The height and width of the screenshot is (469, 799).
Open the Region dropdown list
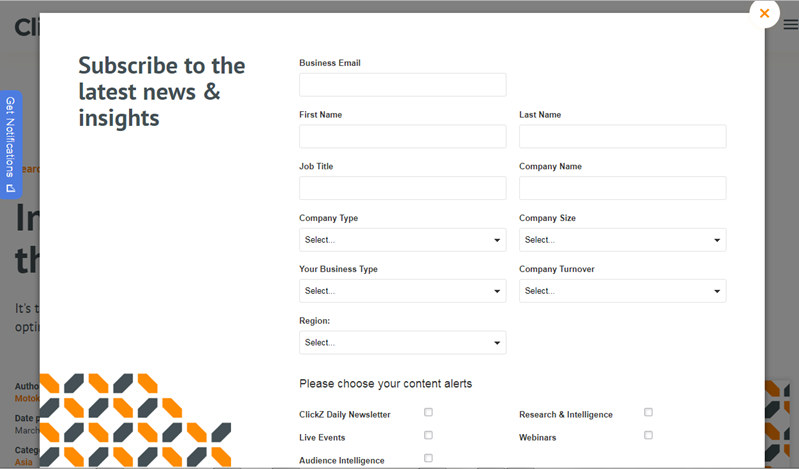point(402,343)
